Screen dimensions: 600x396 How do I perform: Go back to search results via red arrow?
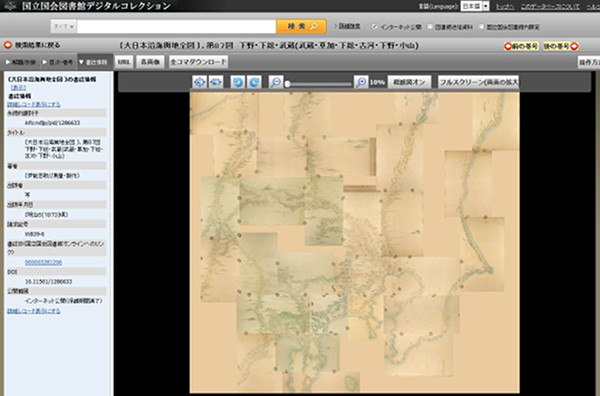[x=8, y=45]
